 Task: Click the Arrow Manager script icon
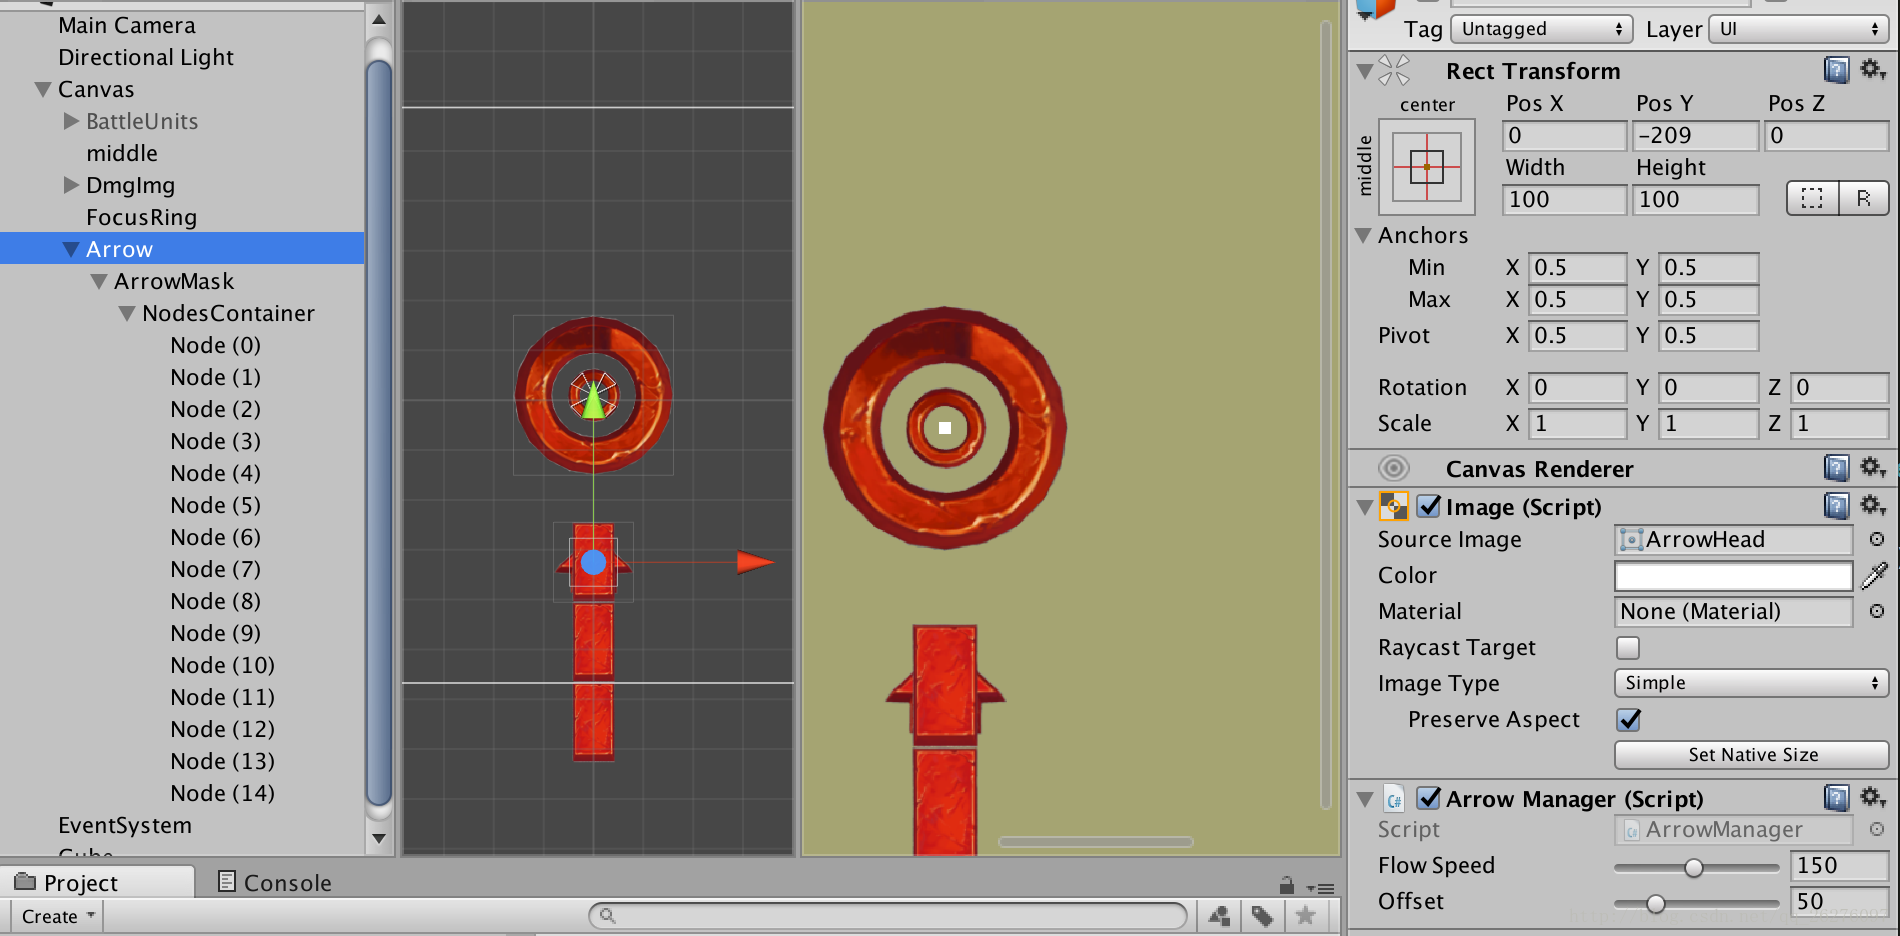1394,799
